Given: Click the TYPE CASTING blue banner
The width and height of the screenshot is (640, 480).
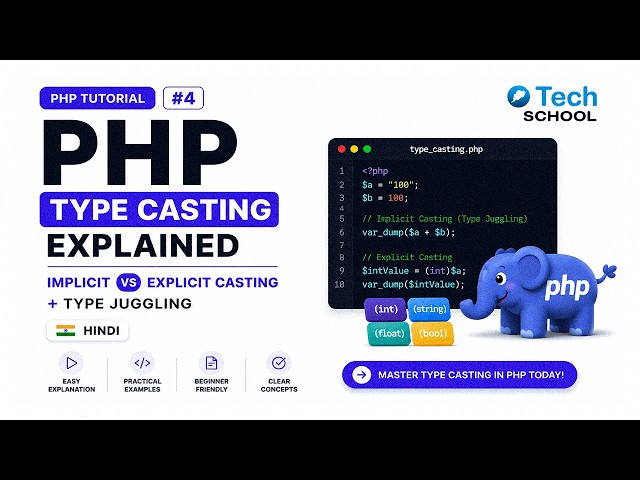Looking at the screenshot, I should [x=159, y=209].
